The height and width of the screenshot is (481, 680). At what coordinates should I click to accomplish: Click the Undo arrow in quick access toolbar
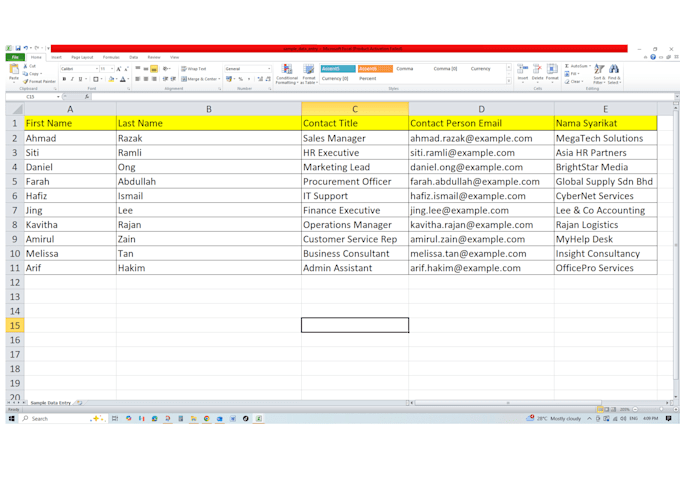(26, 48)
